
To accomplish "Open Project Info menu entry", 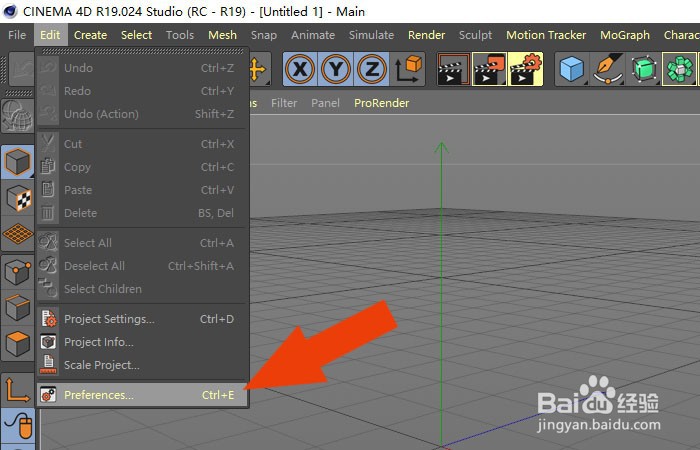I will pyautogui.click(x=142, y=342).
